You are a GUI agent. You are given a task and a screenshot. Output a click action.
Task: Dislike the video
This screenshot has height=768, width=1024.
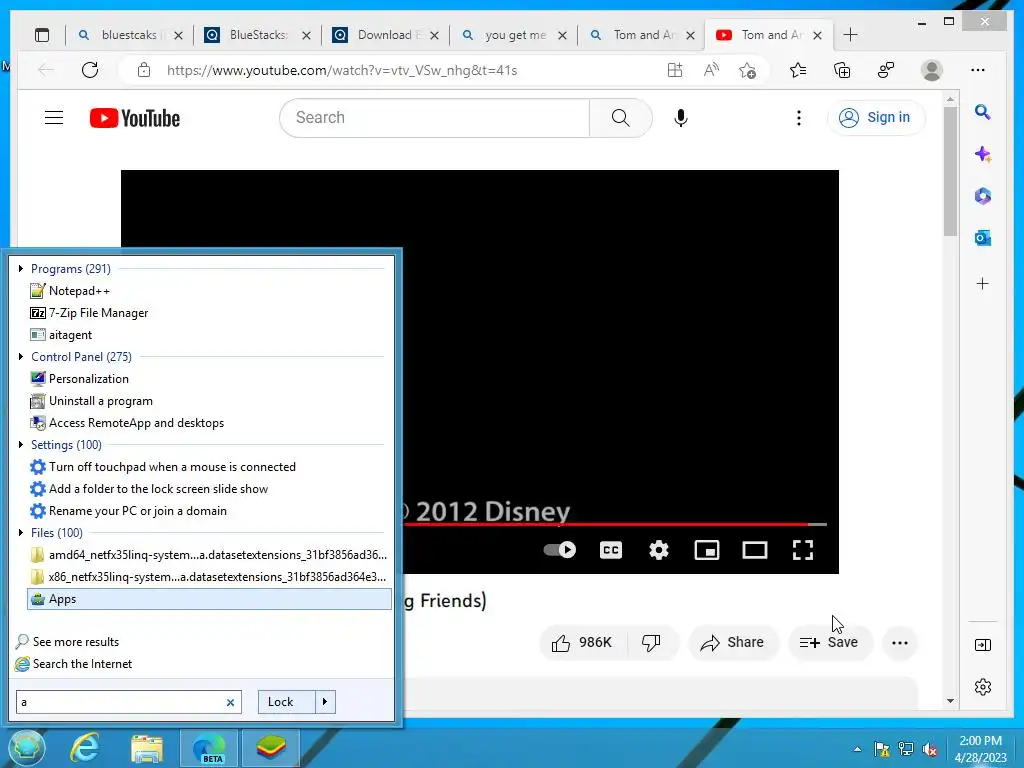pyautogui.click(x=652, y=643)
